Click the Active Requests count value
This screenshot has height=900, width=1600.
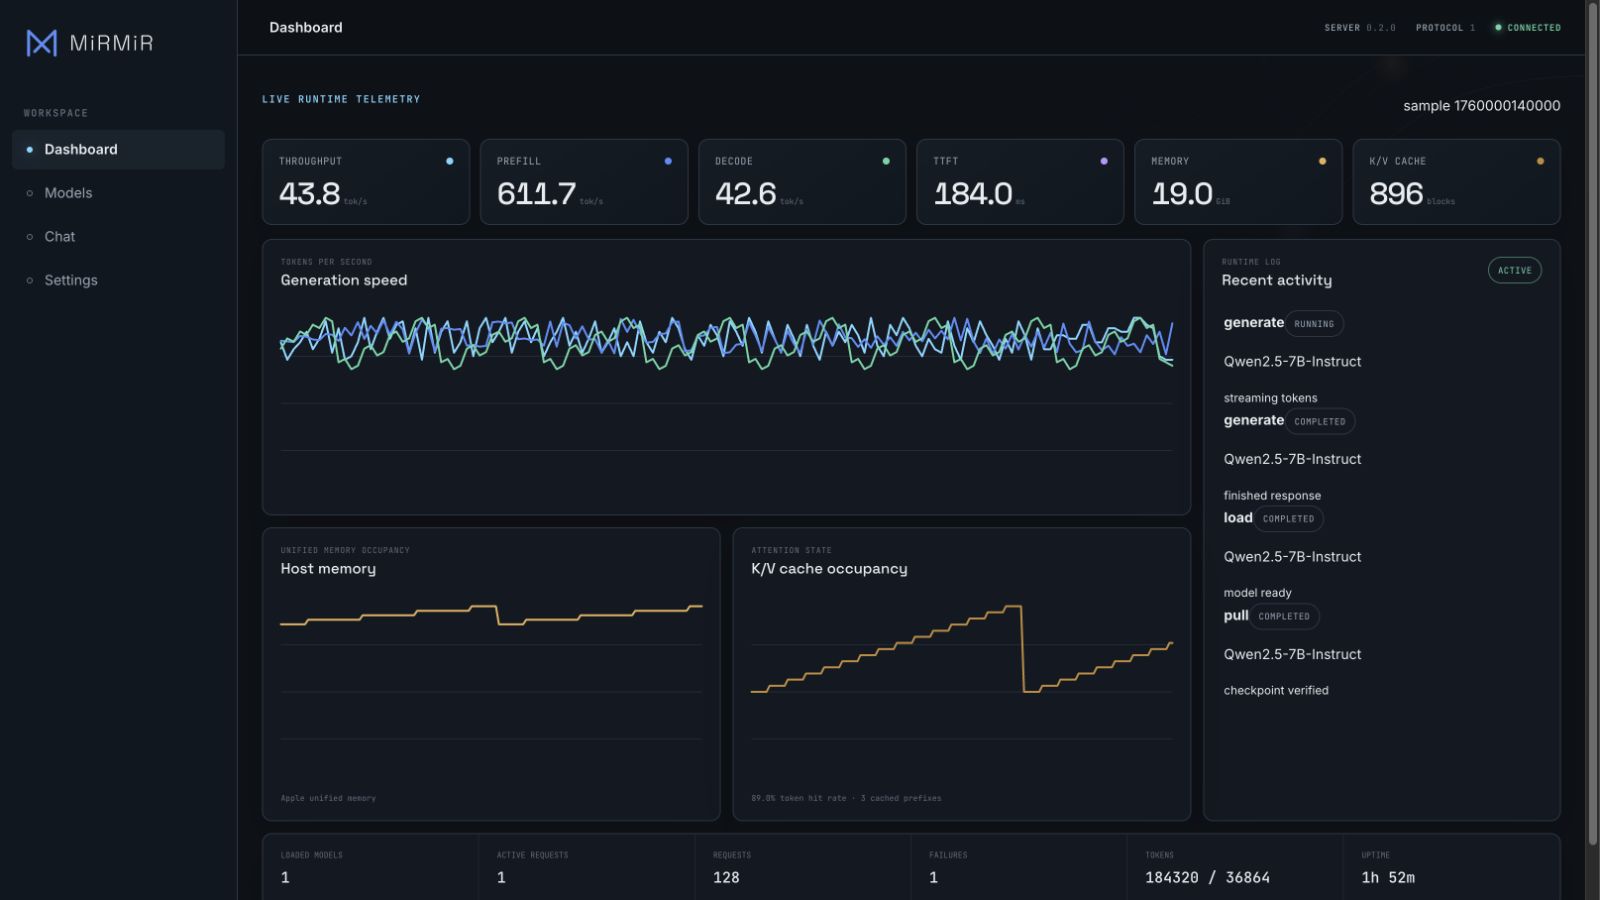click(501, 877)
